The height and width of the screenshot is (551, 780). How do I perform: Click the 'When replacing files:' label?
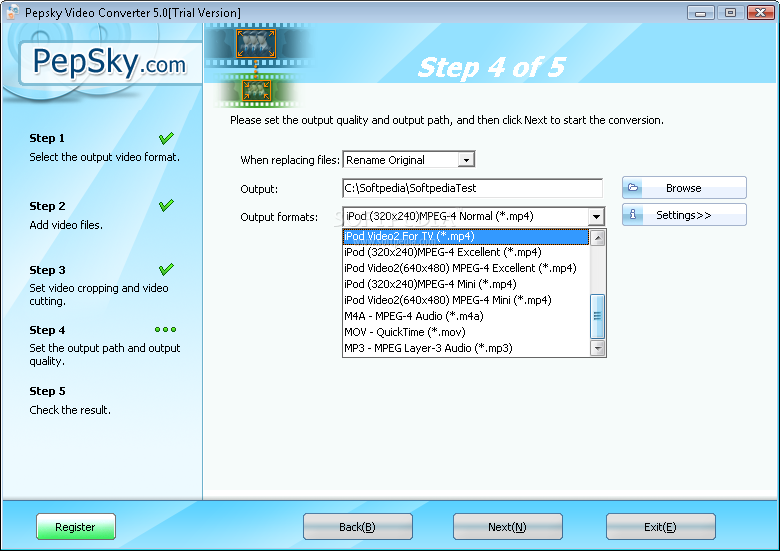coord(290,160)
